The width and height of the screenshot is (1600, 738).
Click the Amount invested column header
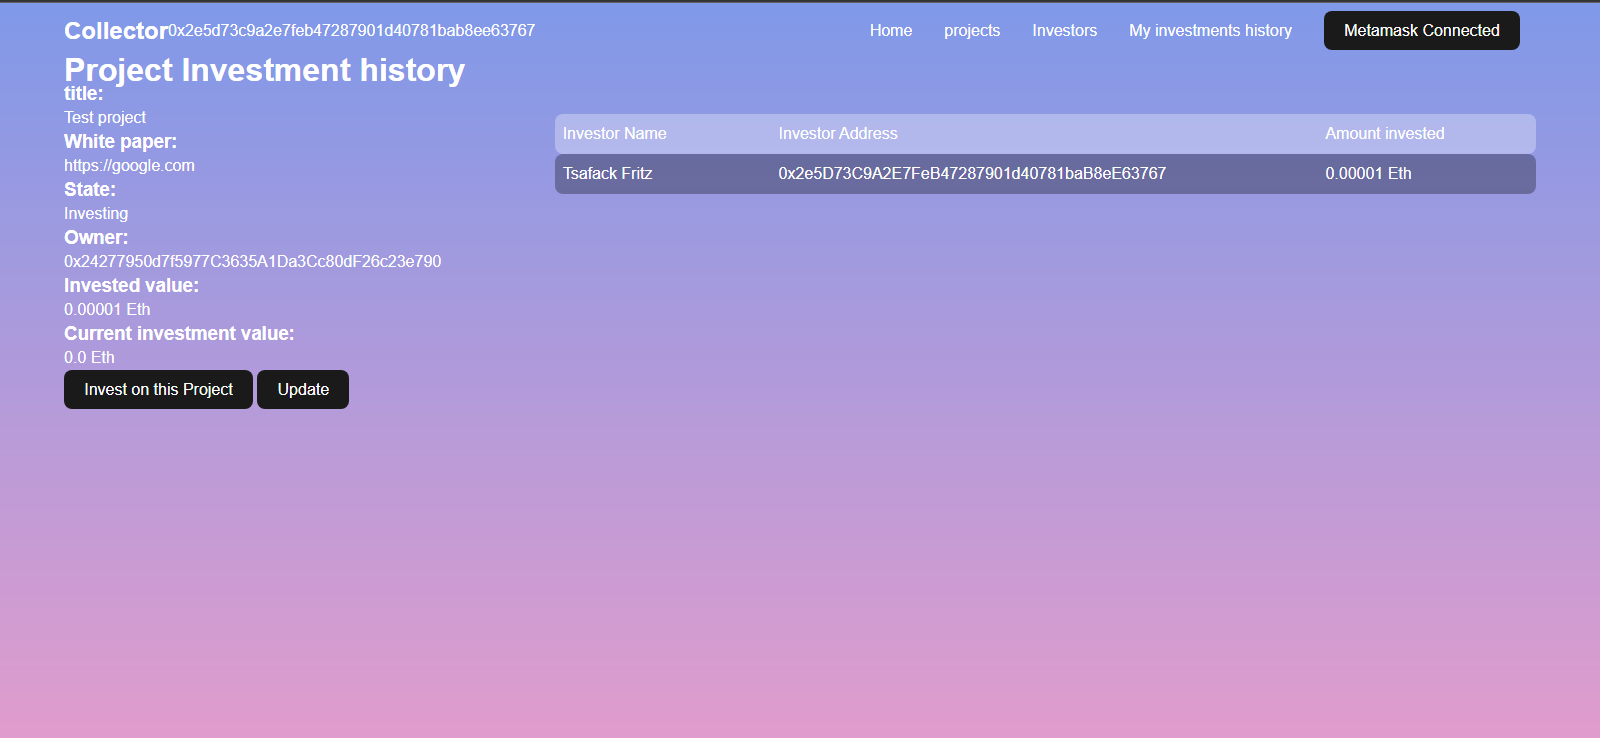[x=1384, y=134]
